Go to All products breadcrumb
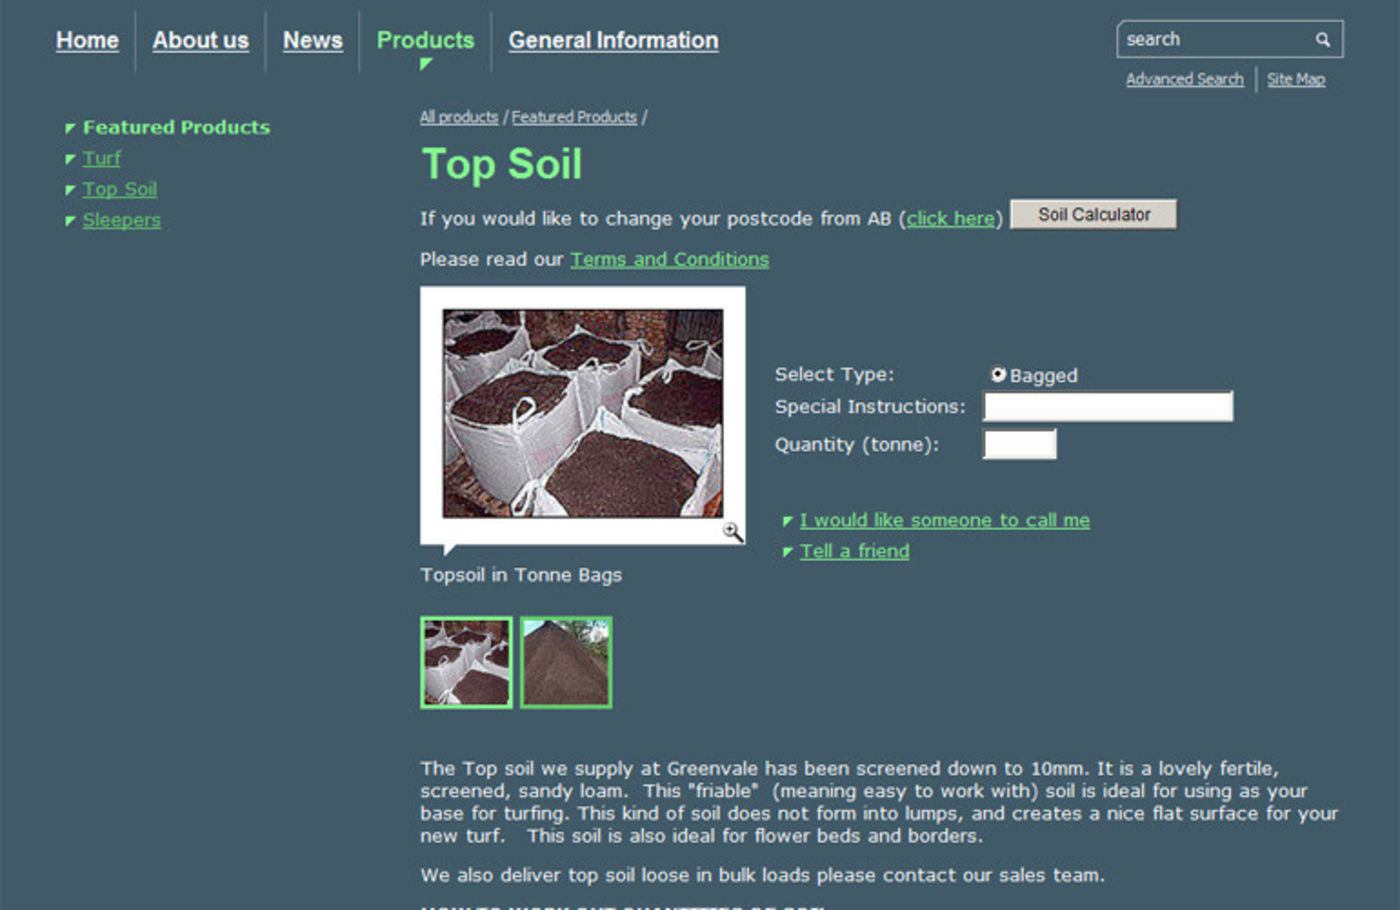1400x910 pixels. [458, 118]
